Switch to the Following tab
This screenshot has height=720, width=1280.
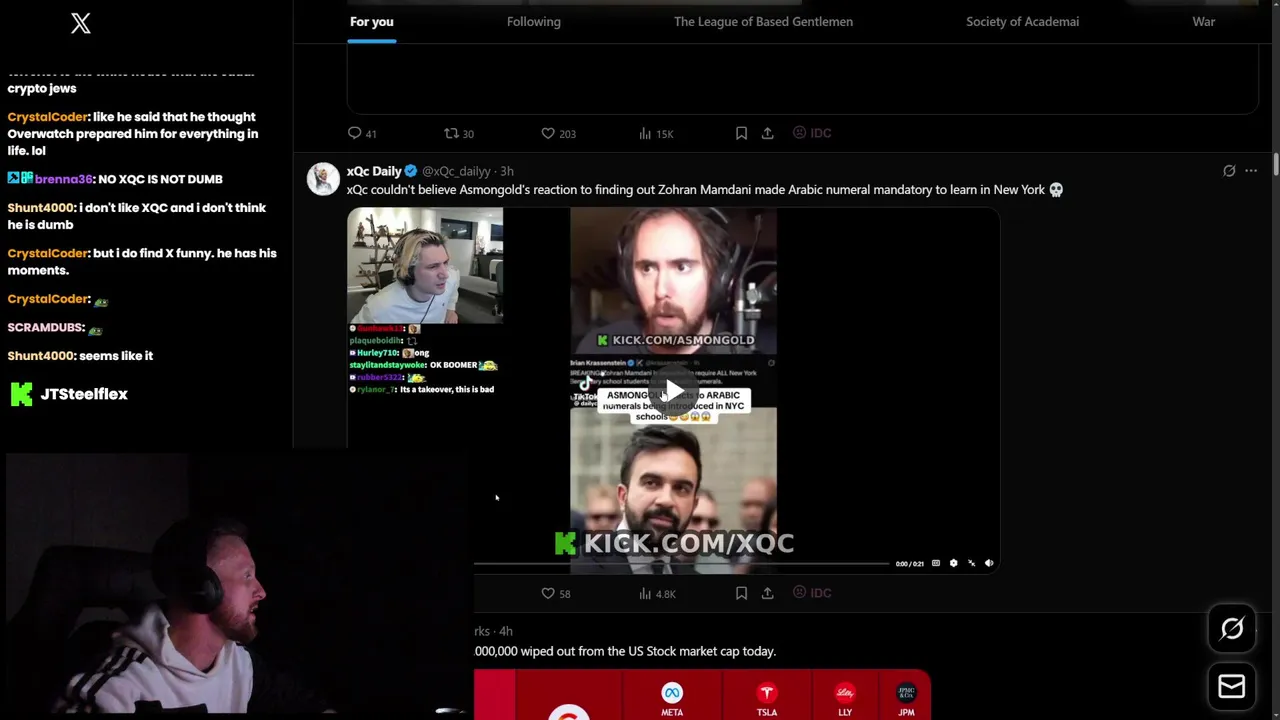pyautogui.click(x=534, y=21)
